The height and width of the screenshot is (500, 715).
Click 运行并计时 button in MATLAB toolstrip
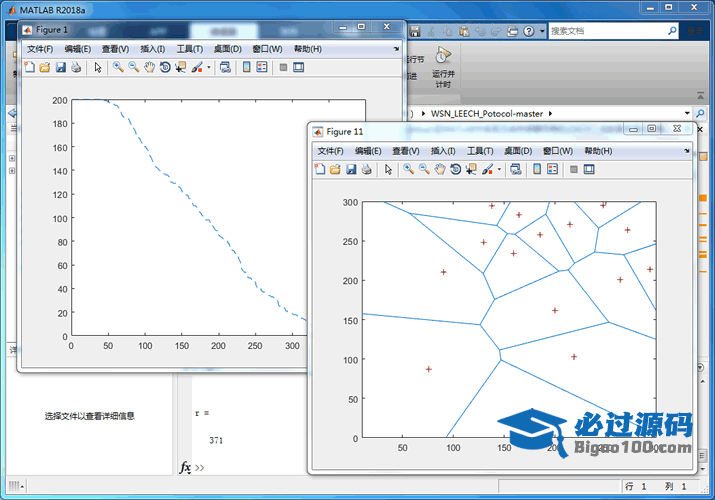pyautogui.click(x=443, y=67)
